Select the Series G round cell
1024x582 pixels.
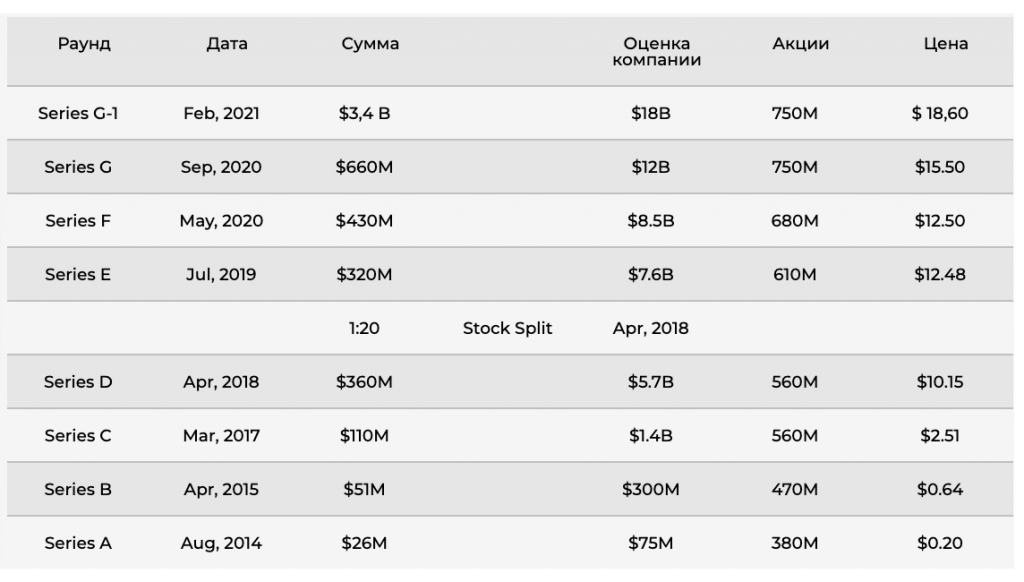78,167
